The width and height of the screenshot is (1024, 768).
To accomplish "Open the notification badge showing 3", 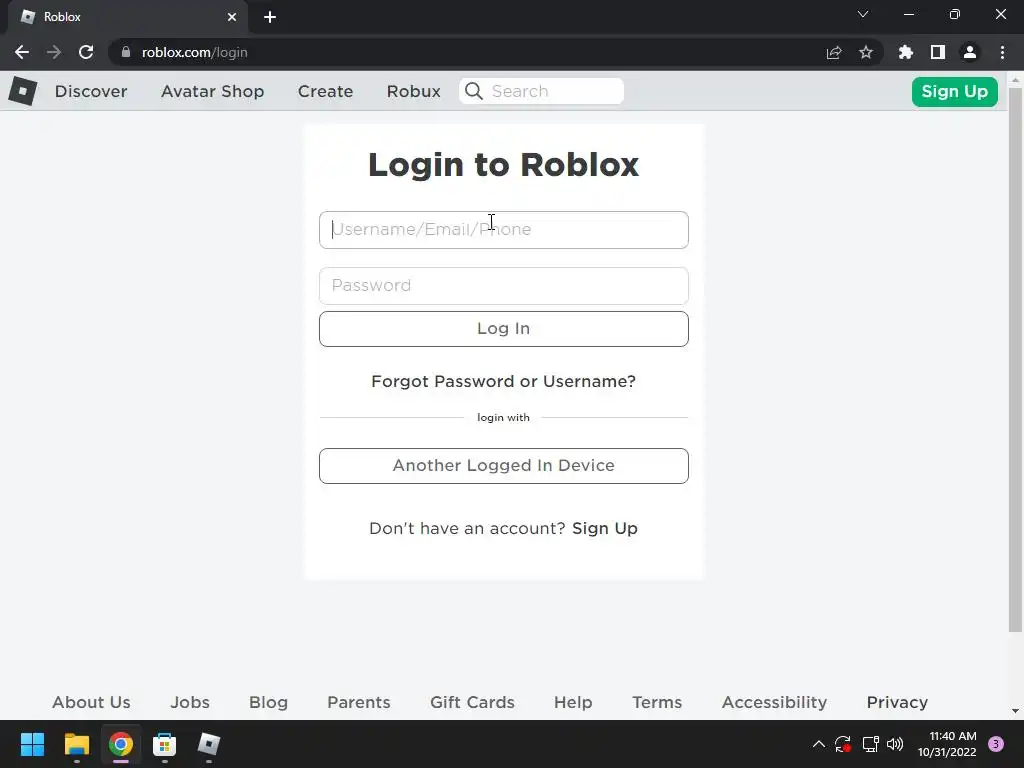I will [x=996, y=744].
